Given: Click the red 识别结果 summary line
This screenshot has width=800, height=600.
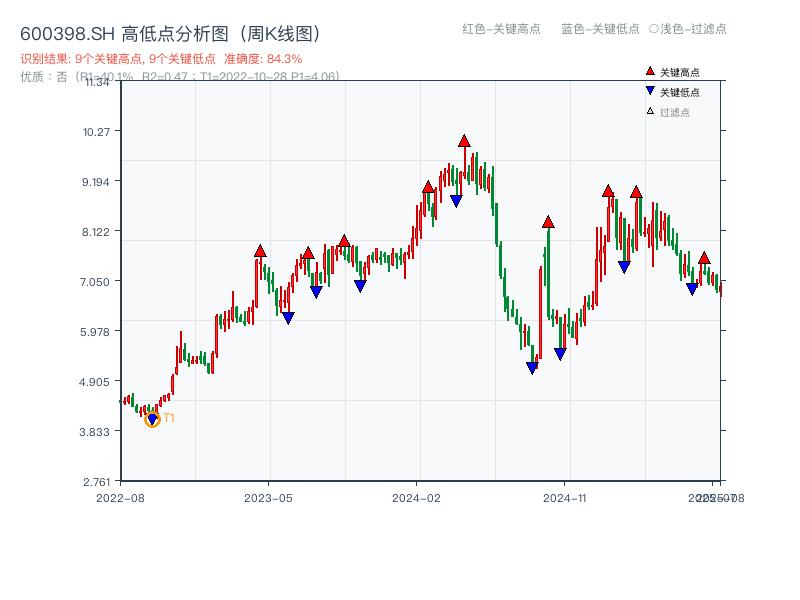Looking at the screenshot, I should tap(161, 59).
